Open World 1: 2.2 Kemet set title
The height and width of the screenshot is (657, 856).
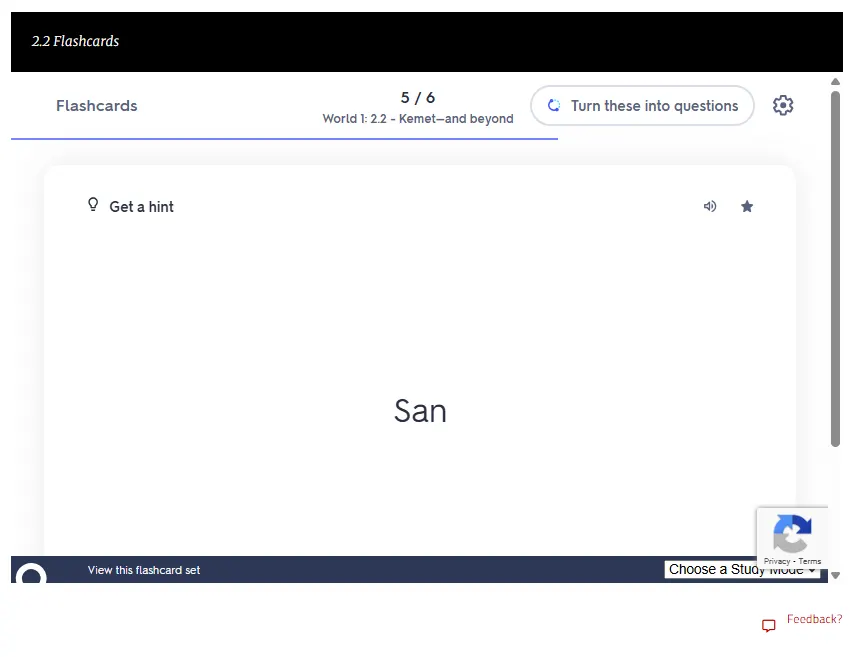(418, 119)
